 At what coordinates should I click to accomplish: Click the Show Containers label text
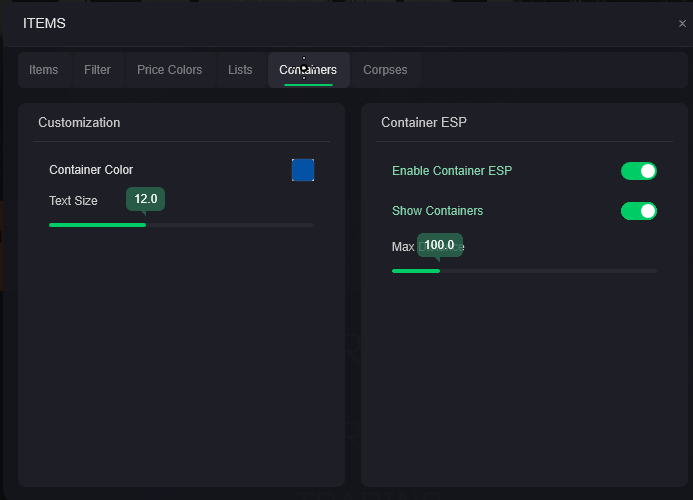click(437, 211)
